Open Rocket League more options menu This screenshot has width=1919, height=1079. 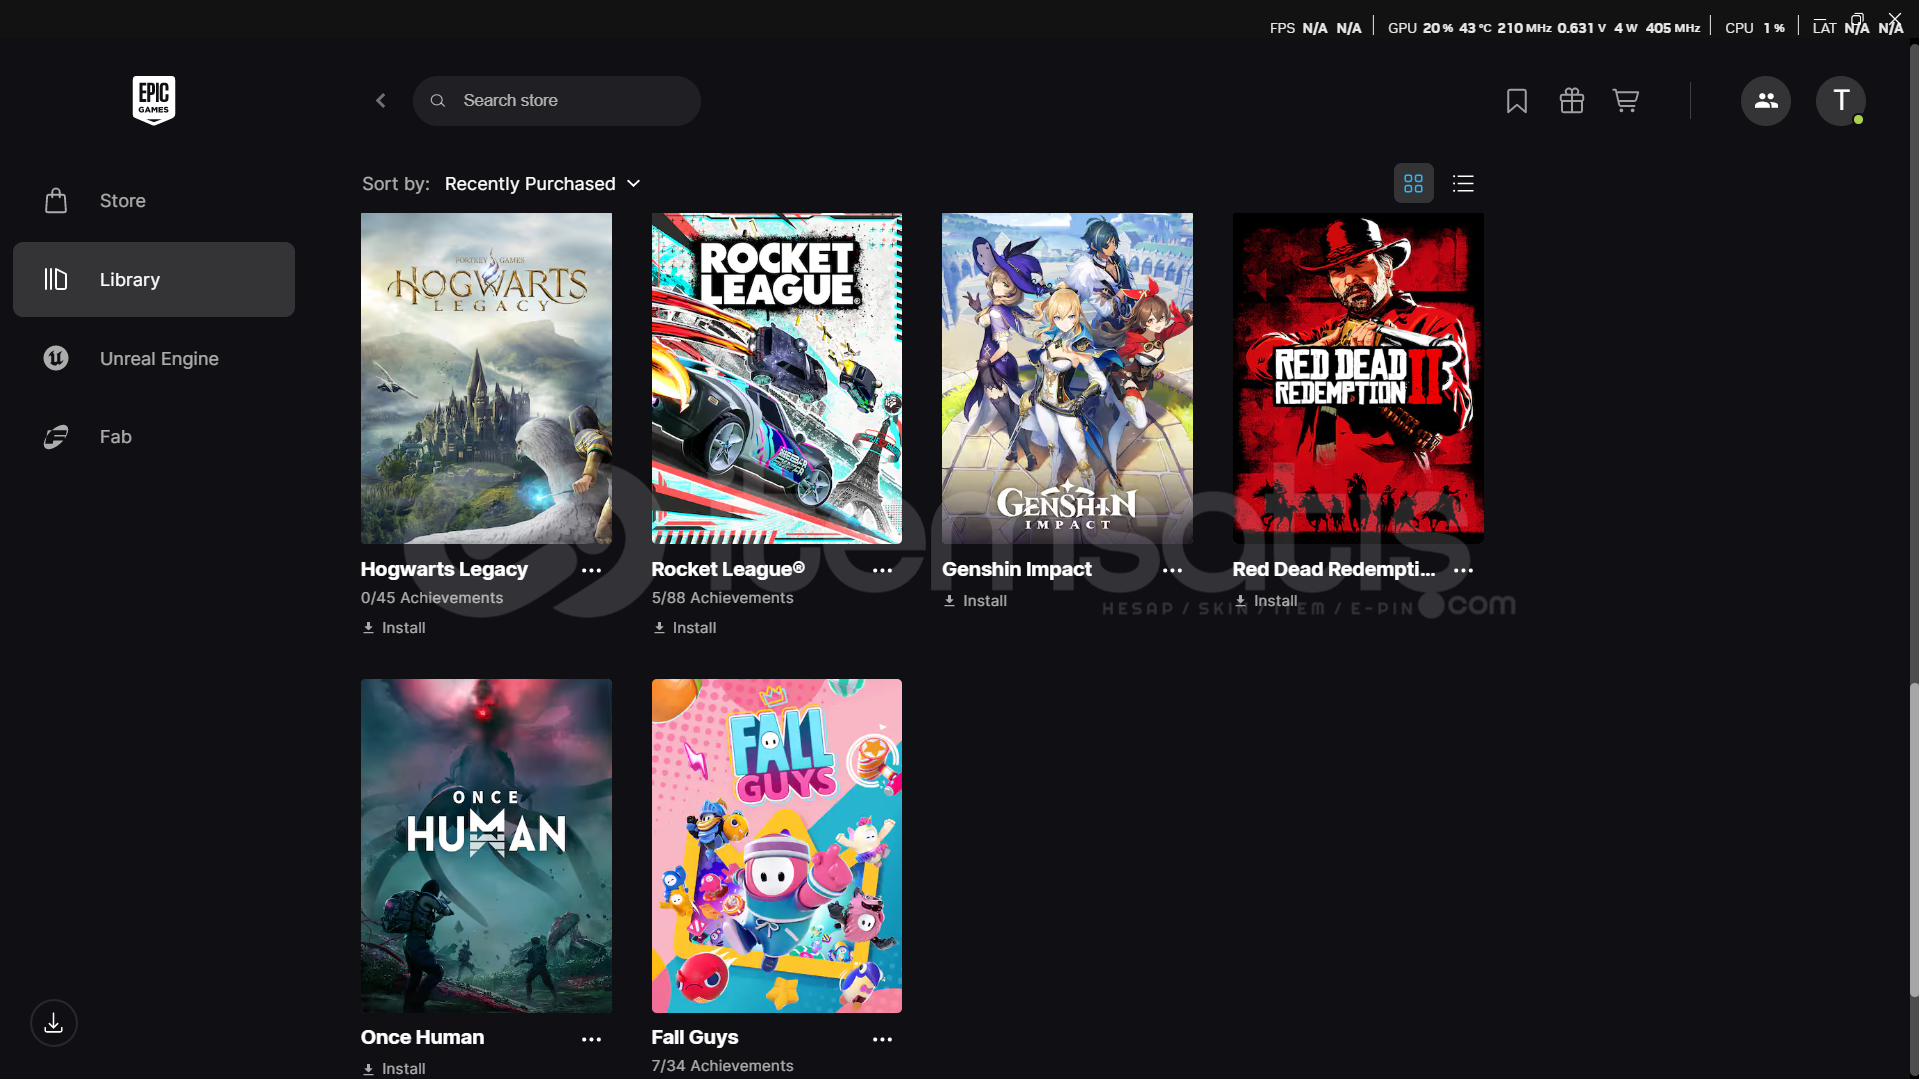coord(882,570)
